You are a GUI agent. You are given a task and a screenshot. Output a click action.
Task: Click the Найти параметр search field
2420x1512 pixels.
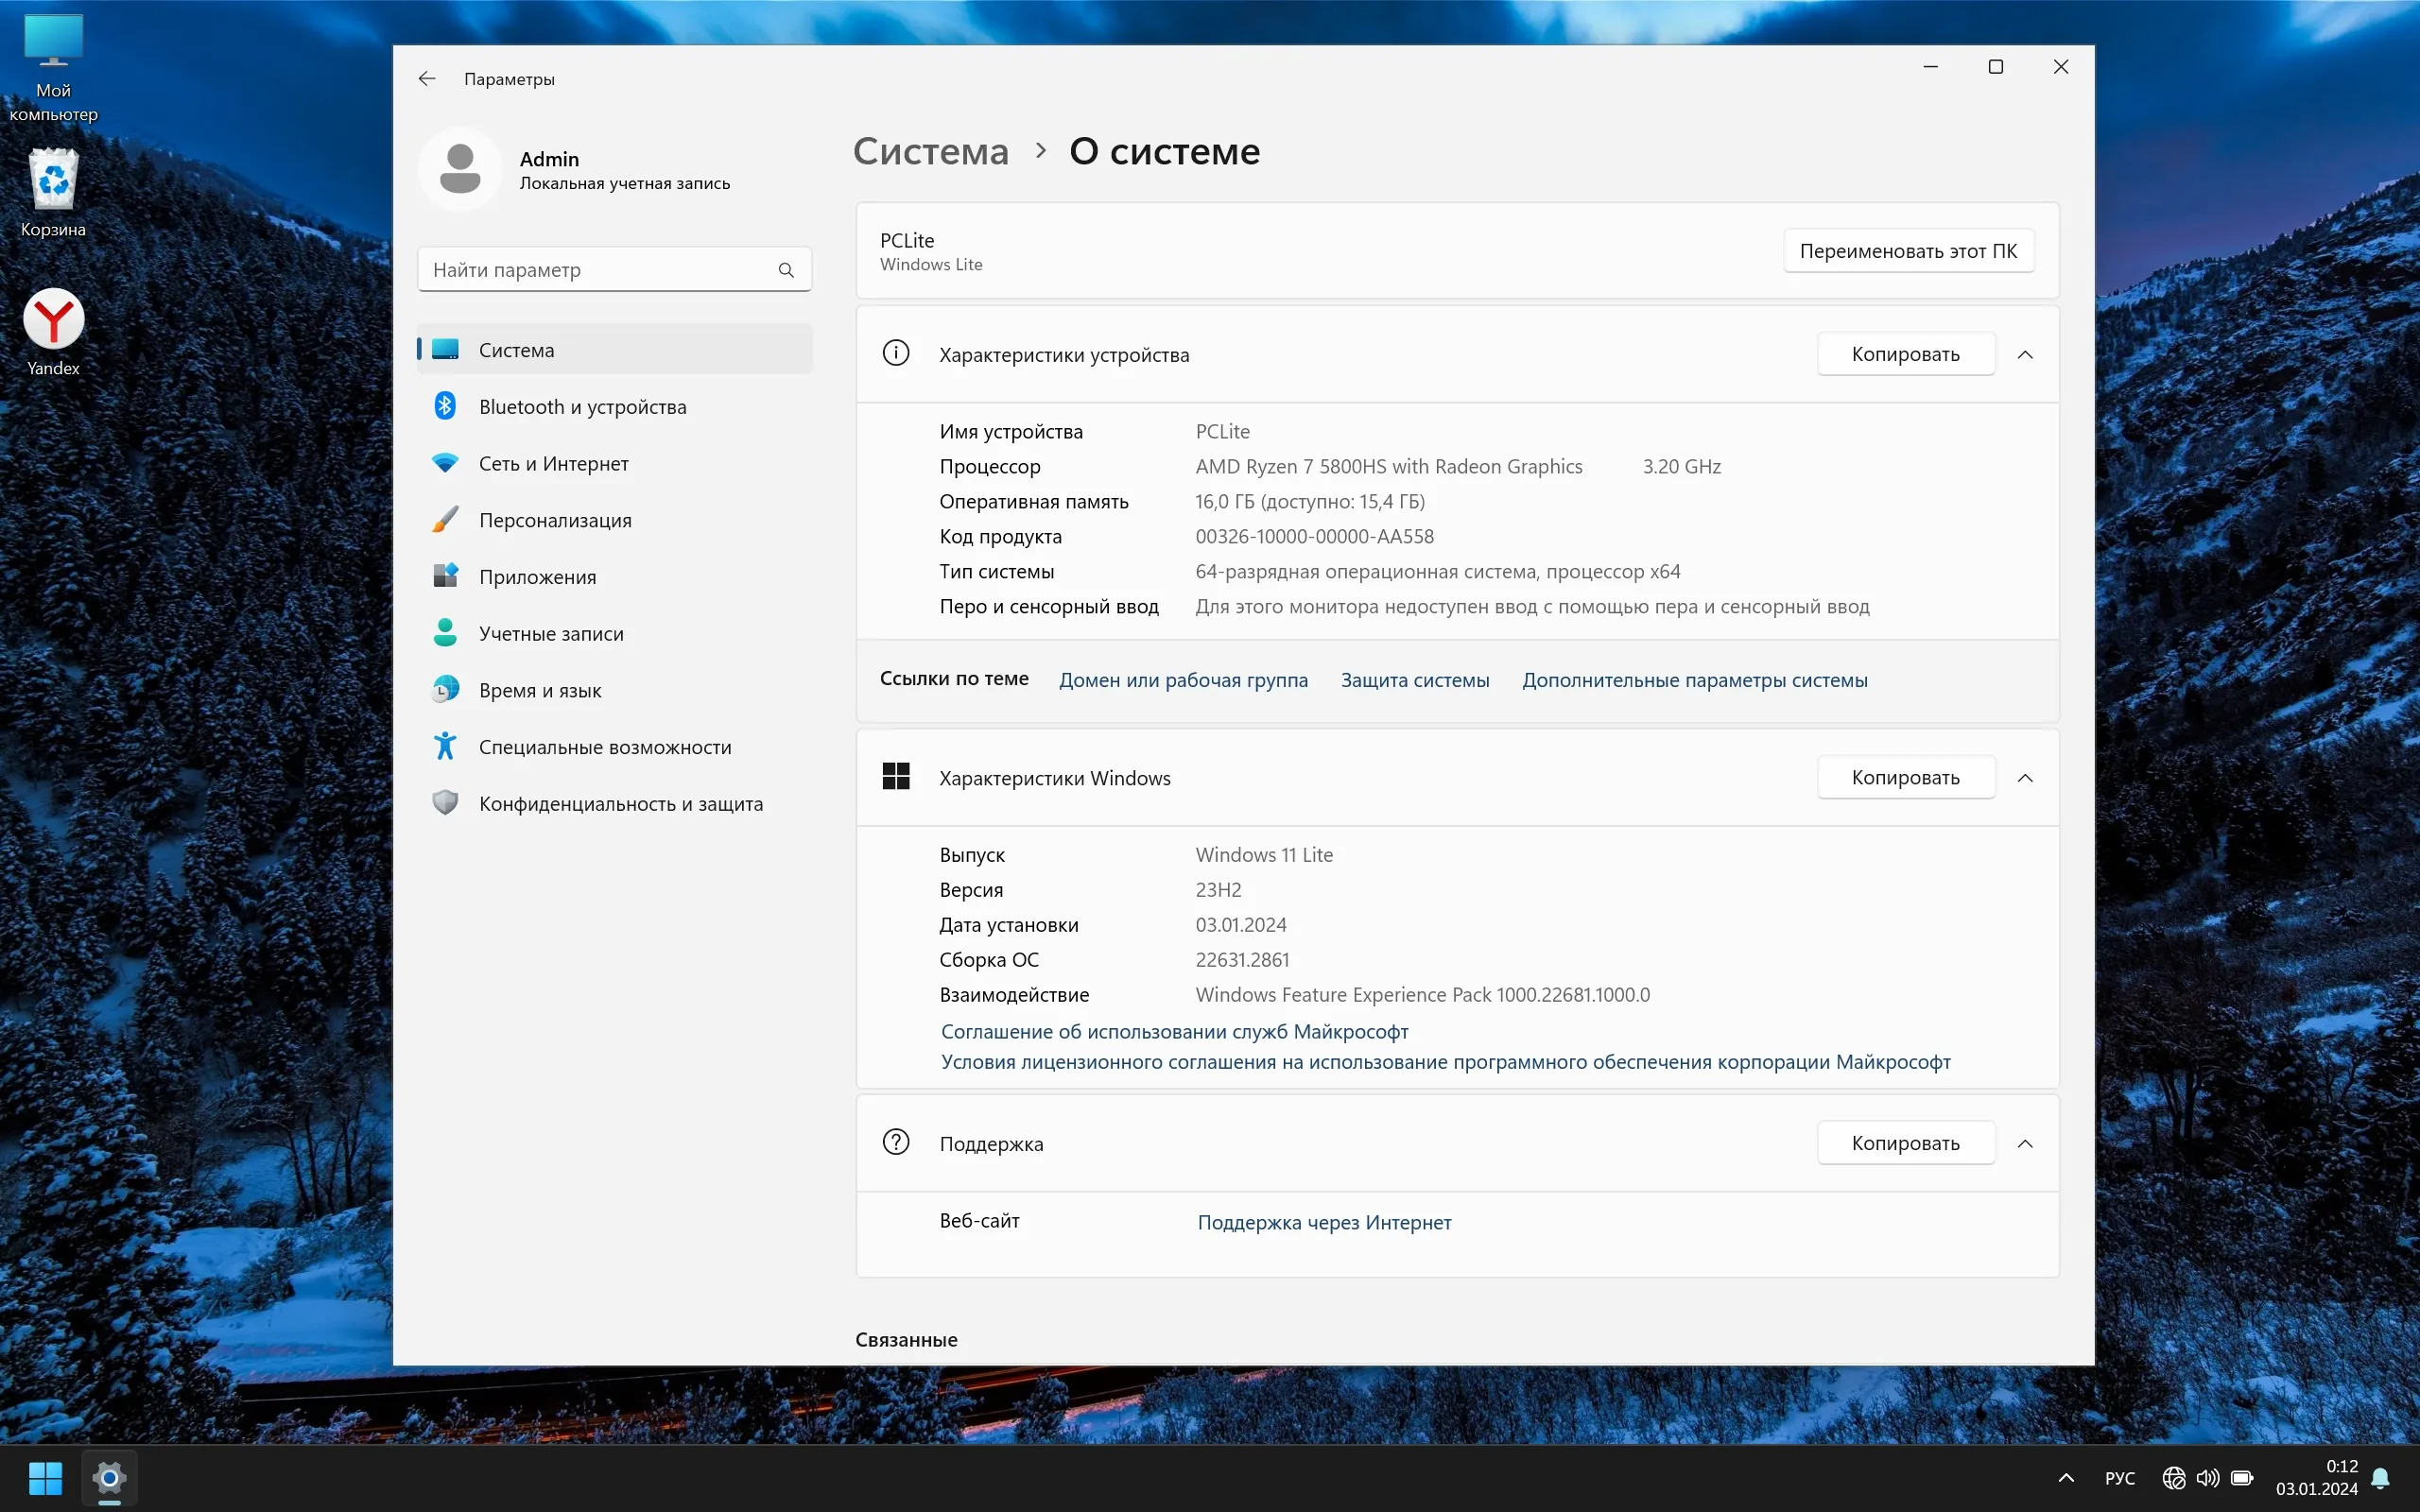[598, 270]
